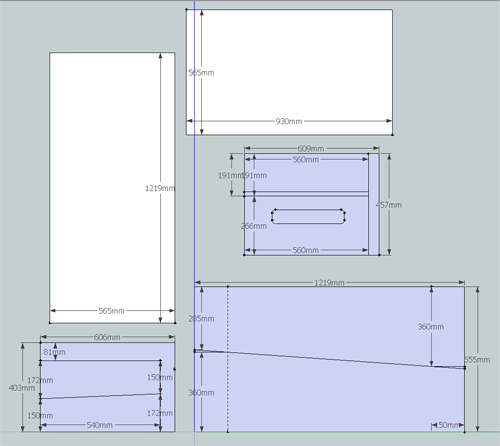
Task: Select the dashed vertical line in large panel
Action: point(228,359)
